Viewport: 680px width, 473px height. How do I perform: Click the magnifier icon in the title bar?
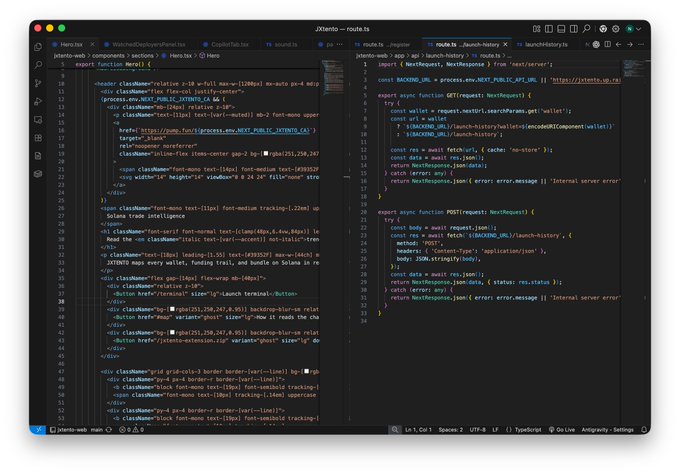586,29
